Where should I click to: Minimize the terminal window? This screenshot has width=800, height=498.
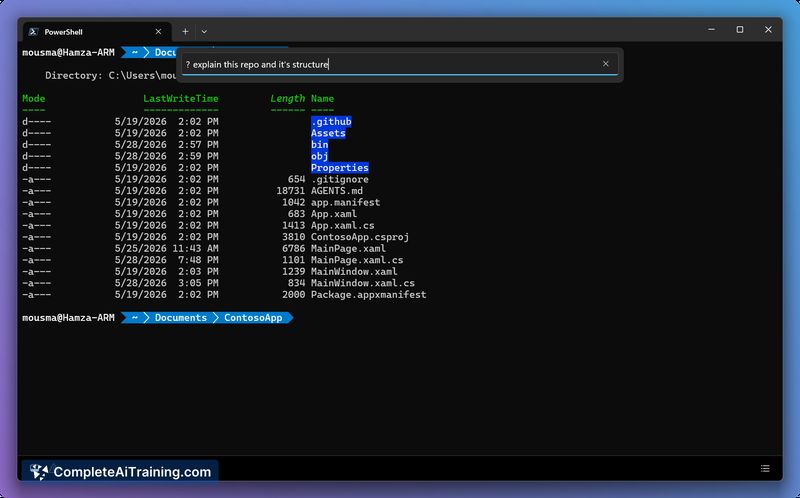click(711, 30)
